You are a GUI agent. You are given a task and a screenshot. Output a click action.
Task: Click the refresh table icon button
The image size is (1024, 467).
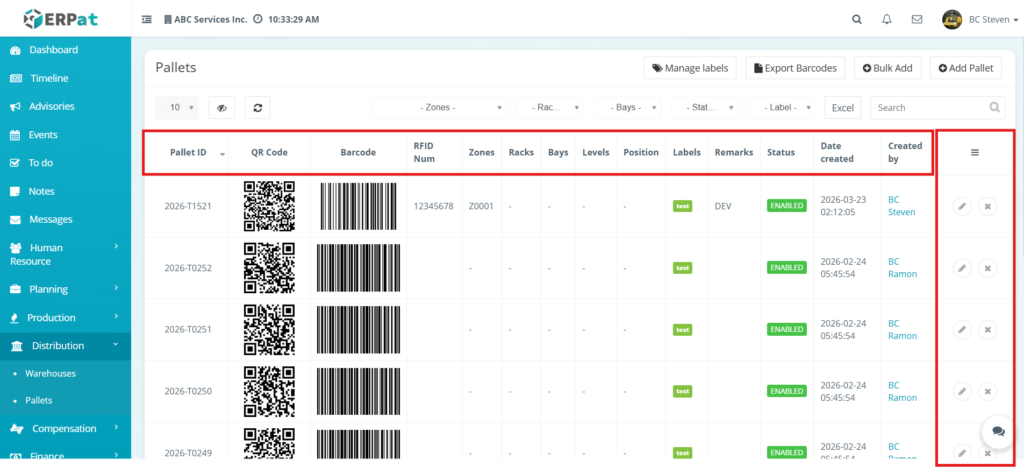[257, 107]
